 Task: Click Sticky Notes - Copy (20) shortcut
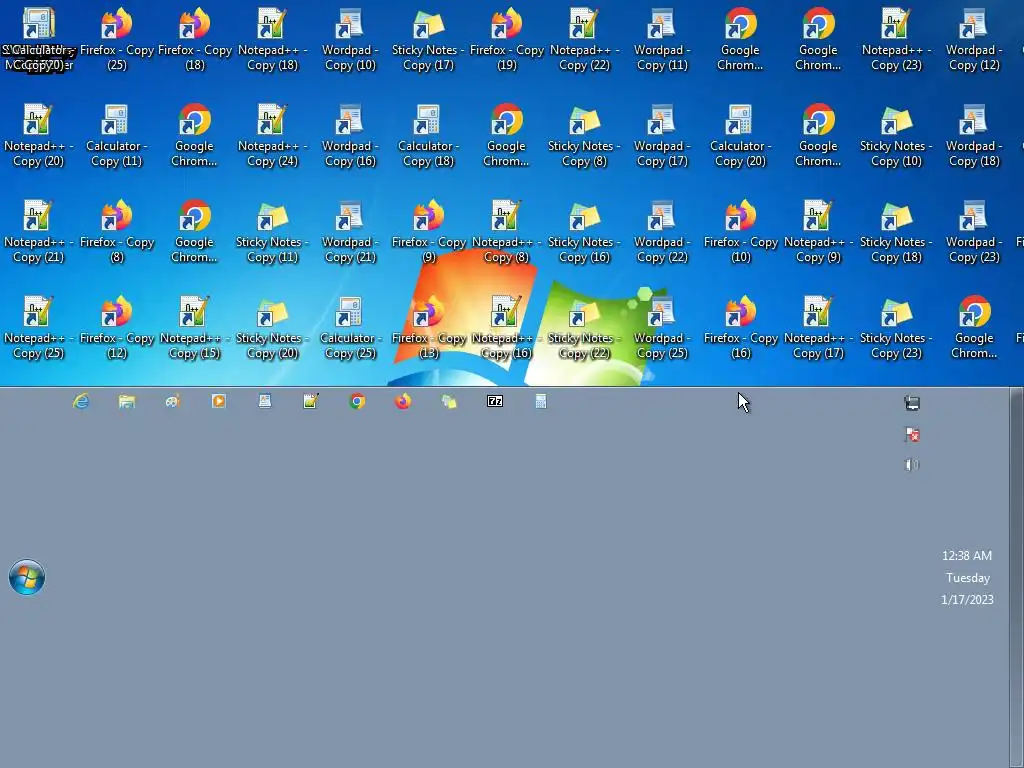coord(272,327)
